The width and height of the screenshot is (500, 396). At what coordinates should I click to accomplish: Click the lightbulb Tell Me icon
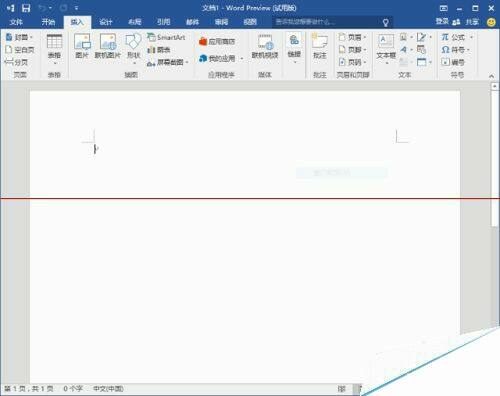click(385, 22)
